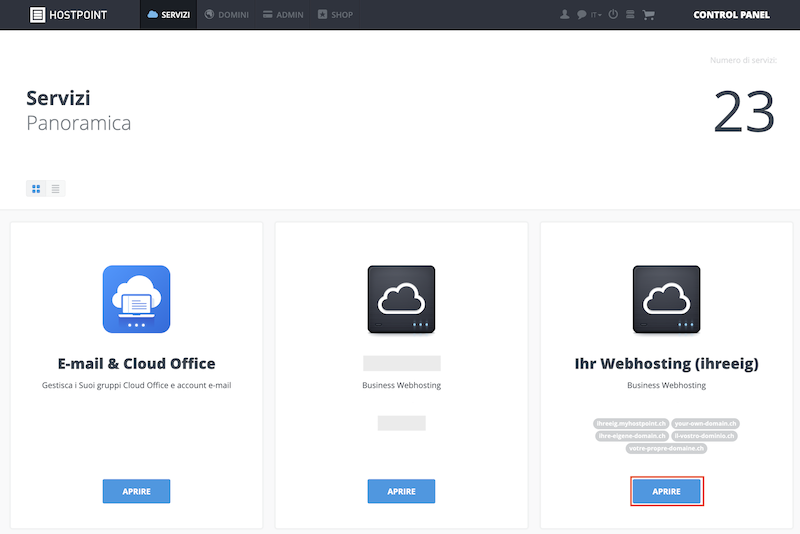This screenshot has height=534, width=800.
Task: Switch to the Servizi tab
Action: point(168,15)
